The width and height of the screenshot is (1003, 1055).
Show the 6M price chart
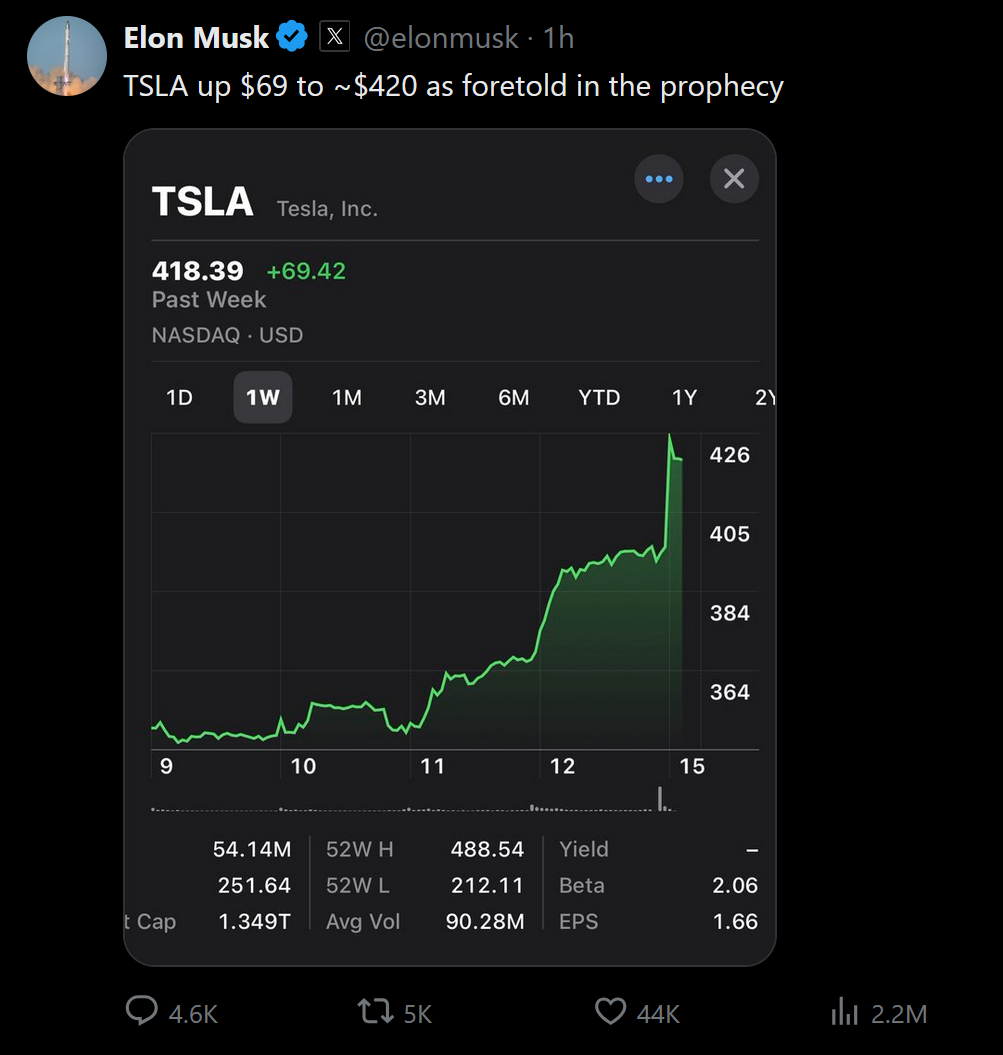pos(513,398)
